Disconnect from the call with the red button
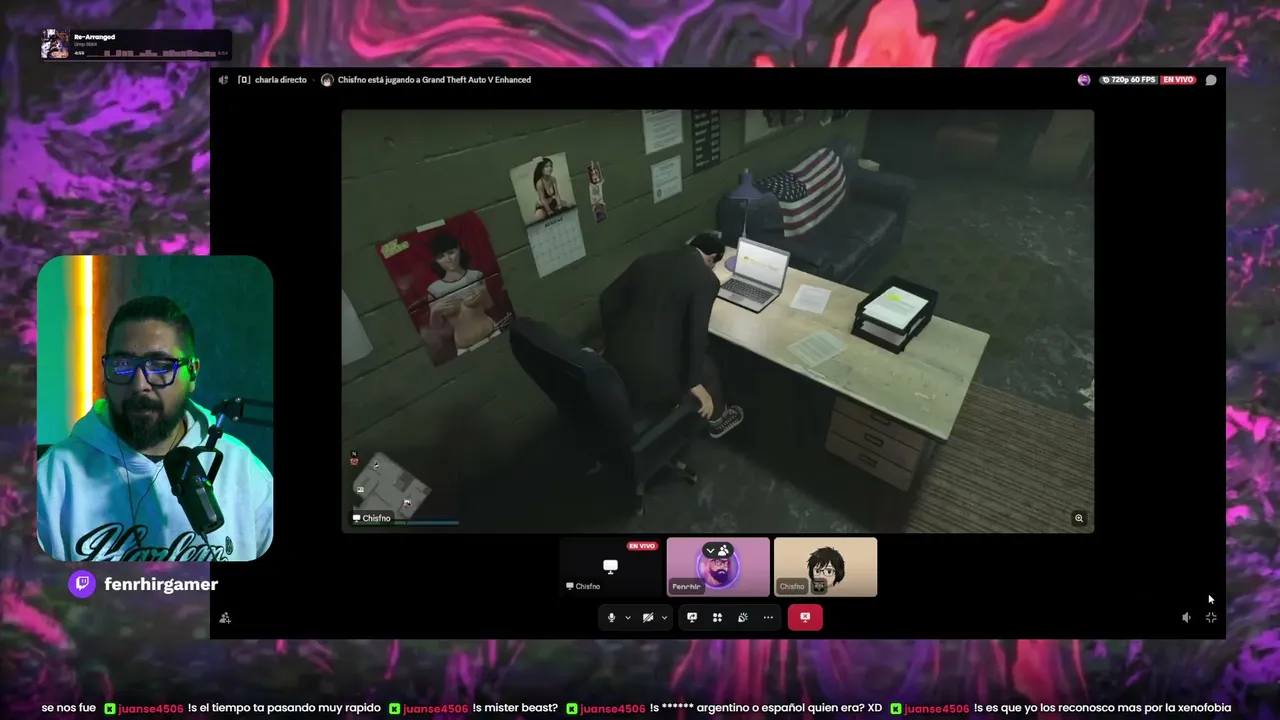The width and height of the screenshot is (1280, 720). [805, 618]
